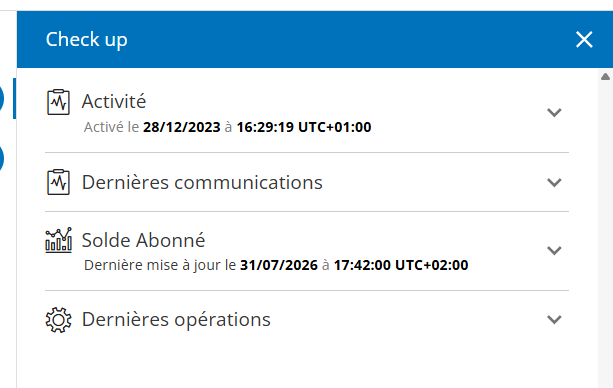The height and width of the screenshot is (388, 613).
Task: Expand the Activité section chevron
Action: tap(554, 113)
